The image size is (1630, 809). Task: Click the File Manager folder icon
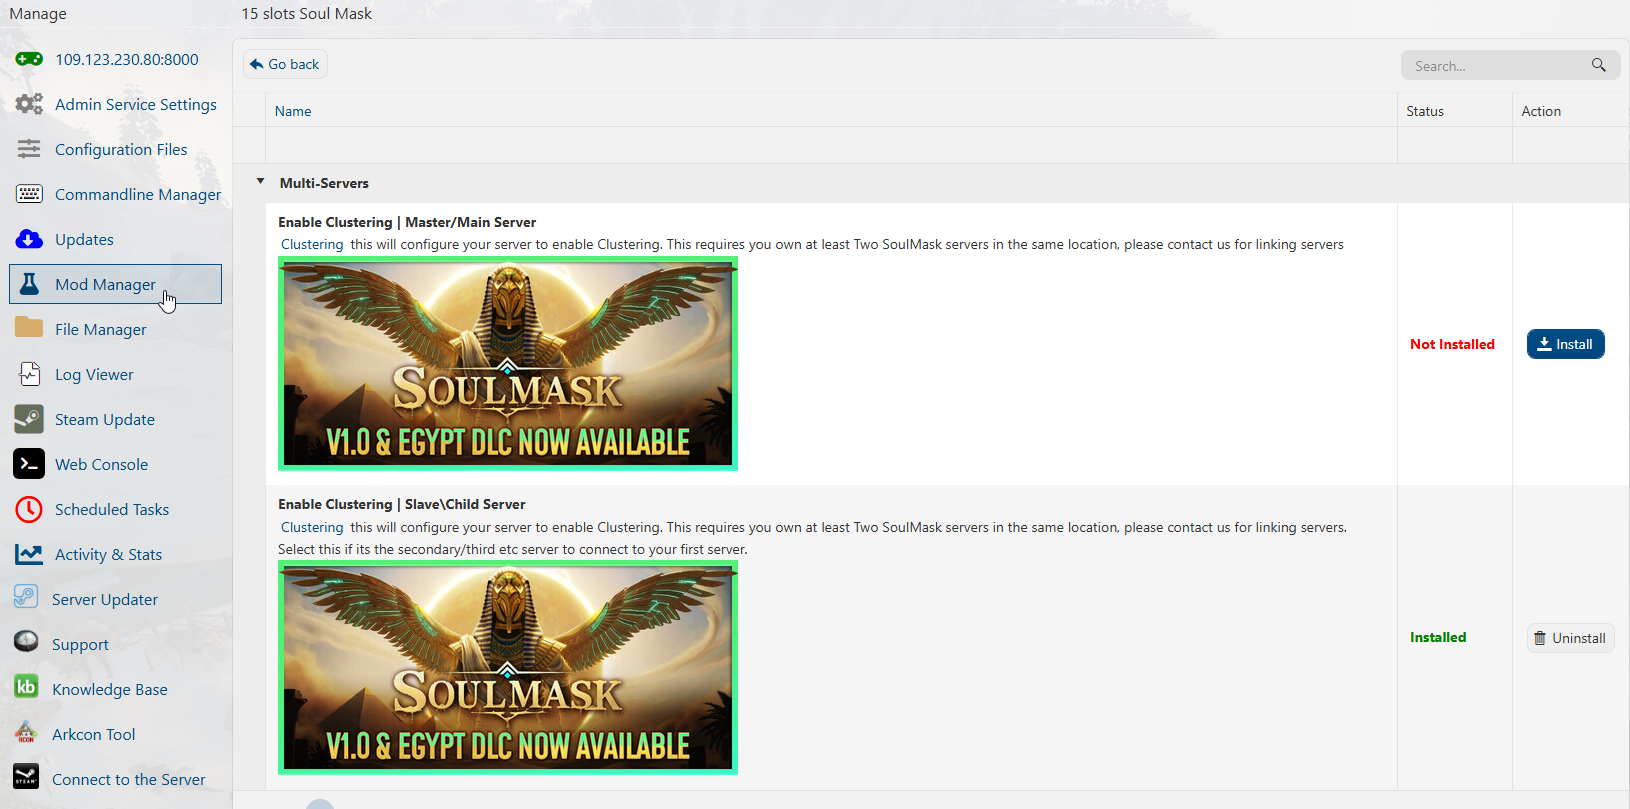[29, 328]
